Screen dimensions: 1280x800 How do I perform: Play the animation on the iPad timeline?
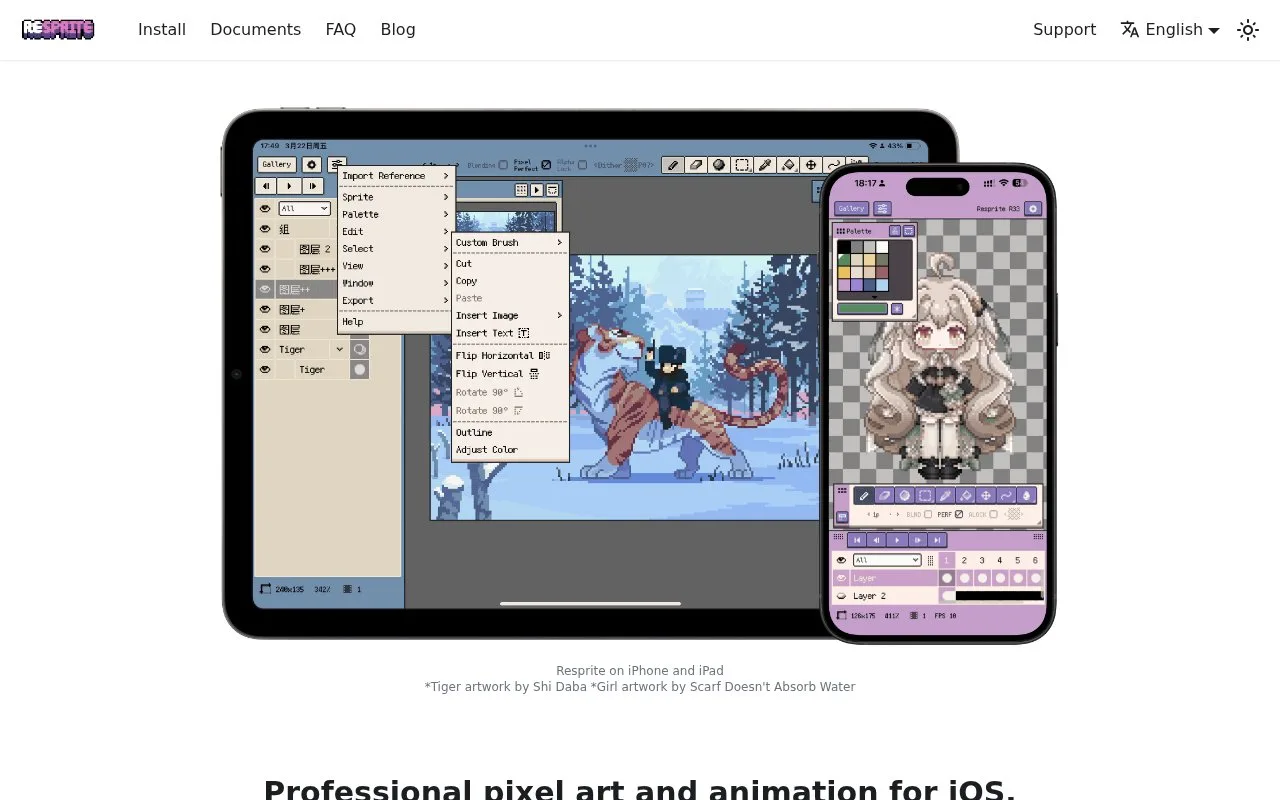(x=289, y=186)
